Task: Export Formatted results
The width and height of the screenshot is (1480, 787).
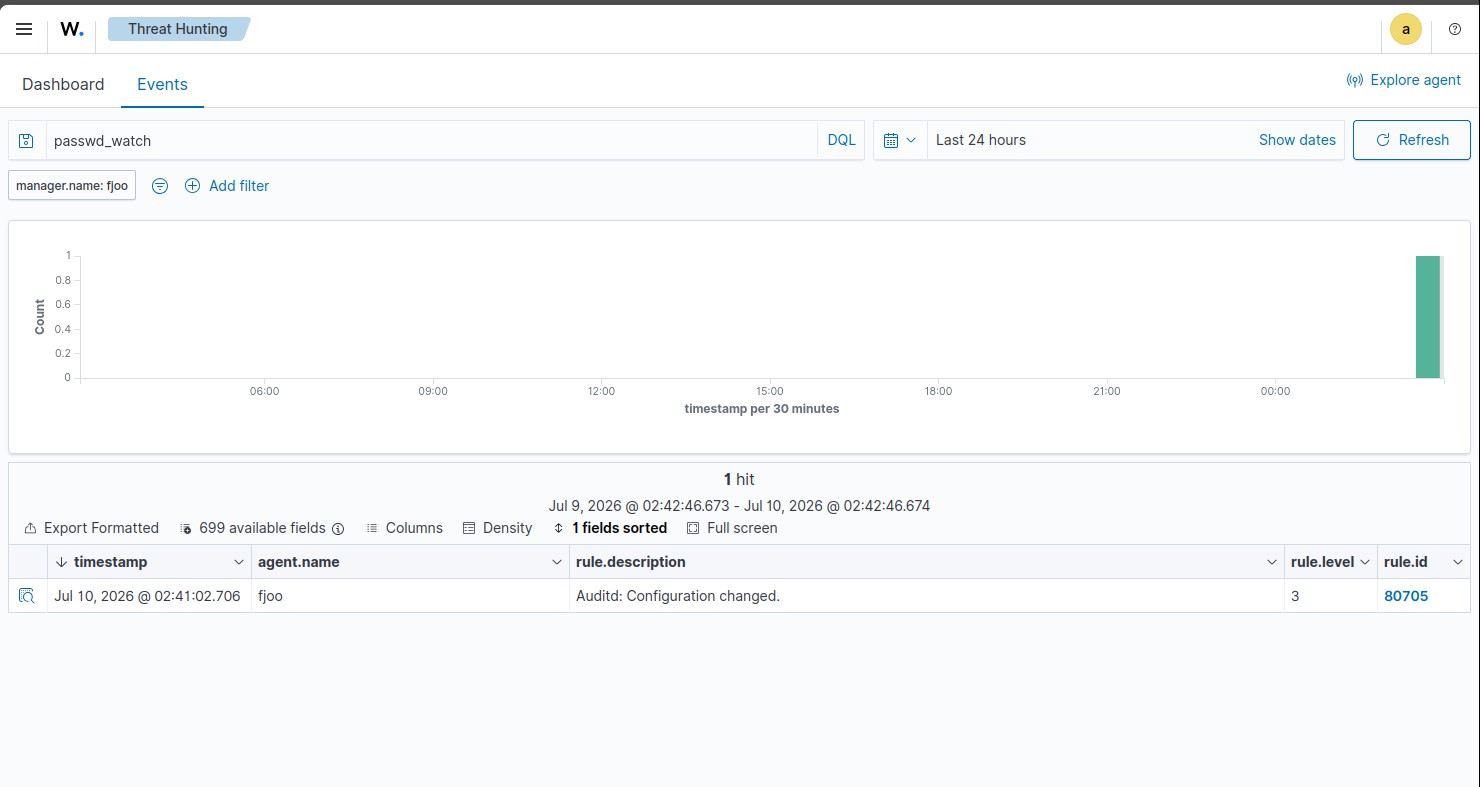Action: click(91, 528)
